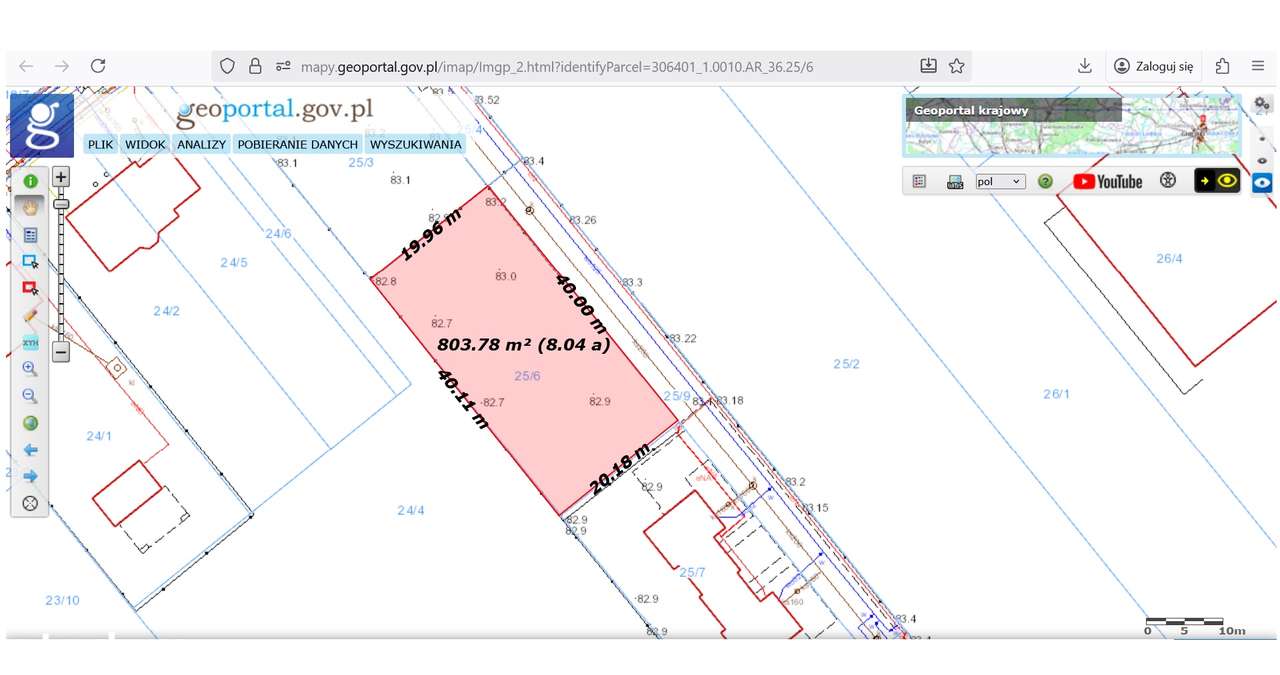Open help with green question mark
The height and width of the screenshot is (675, 1280).
click(x=1045, y=182)
